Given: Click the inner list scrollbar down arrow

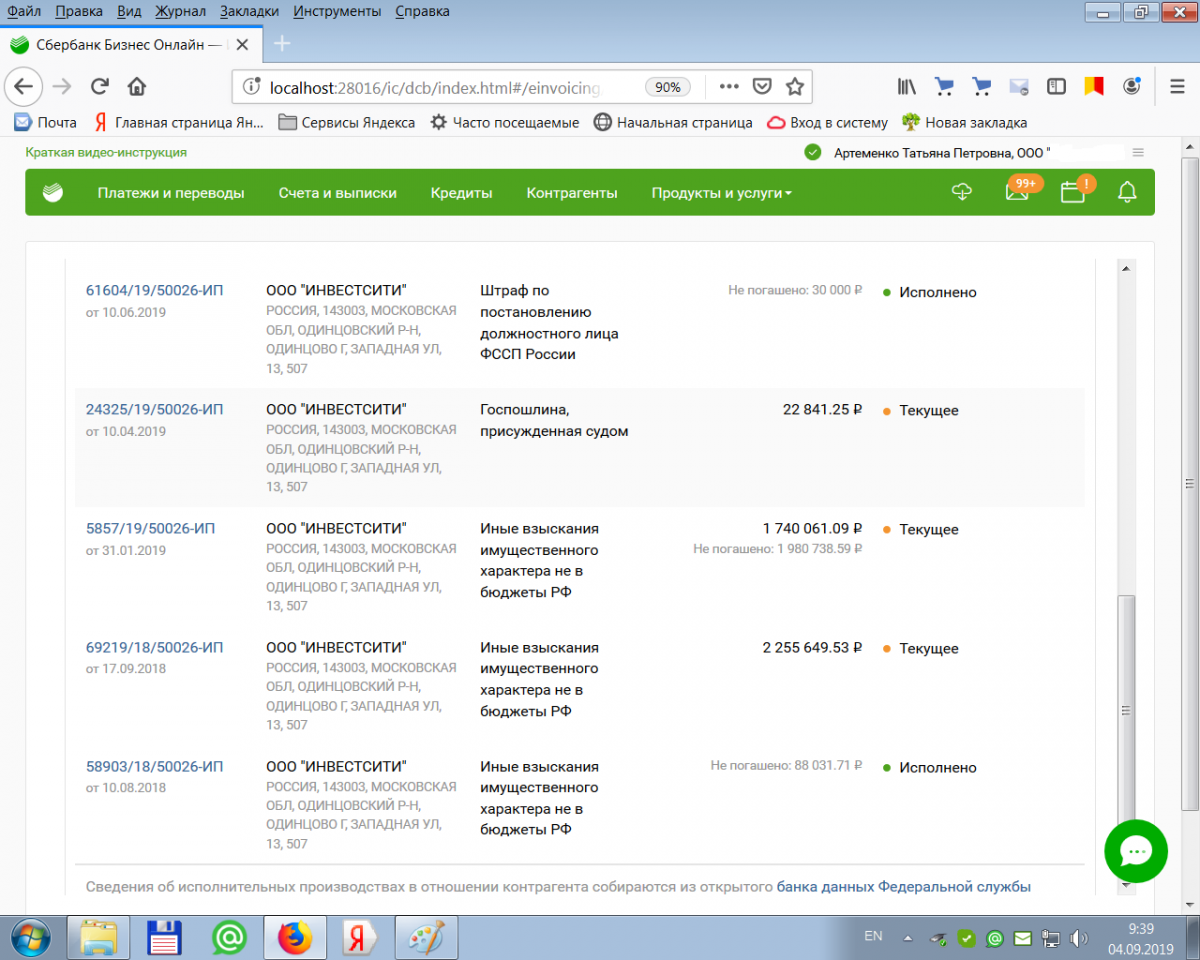Looking at the screenshot, I should click(x=1126, y=885).
